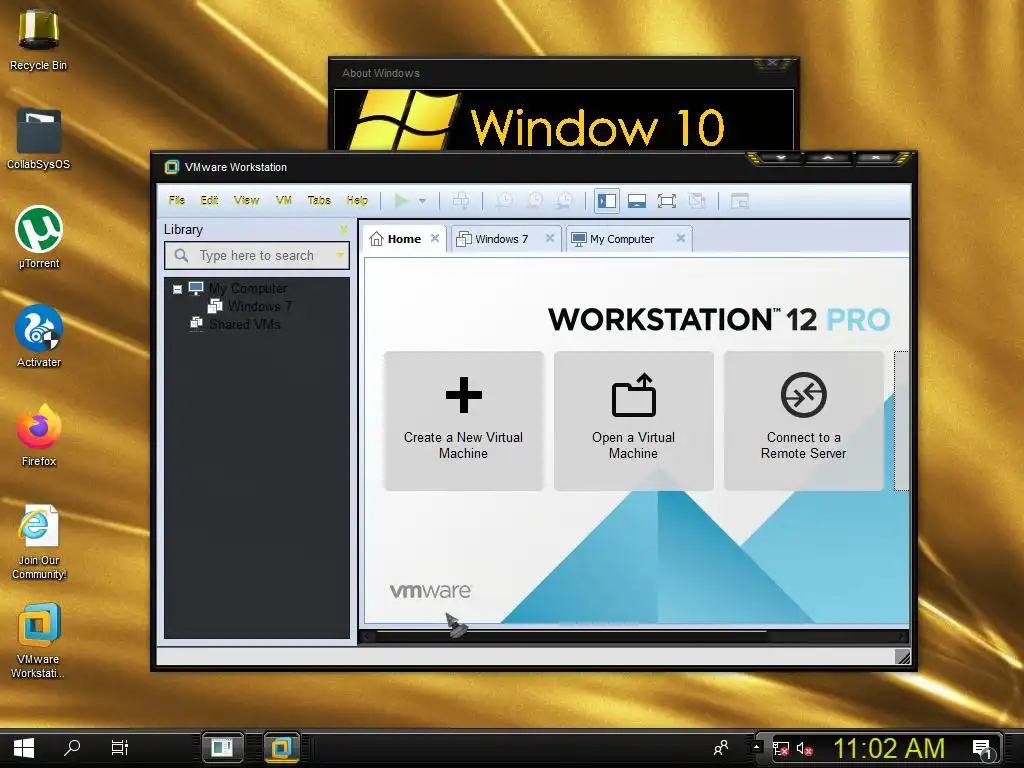Click the resize grip in VMware status bar
This screenshot has width=1024, height=768.
903,657
